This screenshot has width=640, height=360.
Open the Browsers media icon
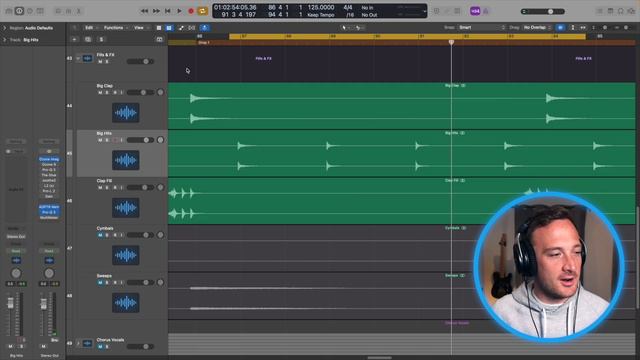pos(631,11)
